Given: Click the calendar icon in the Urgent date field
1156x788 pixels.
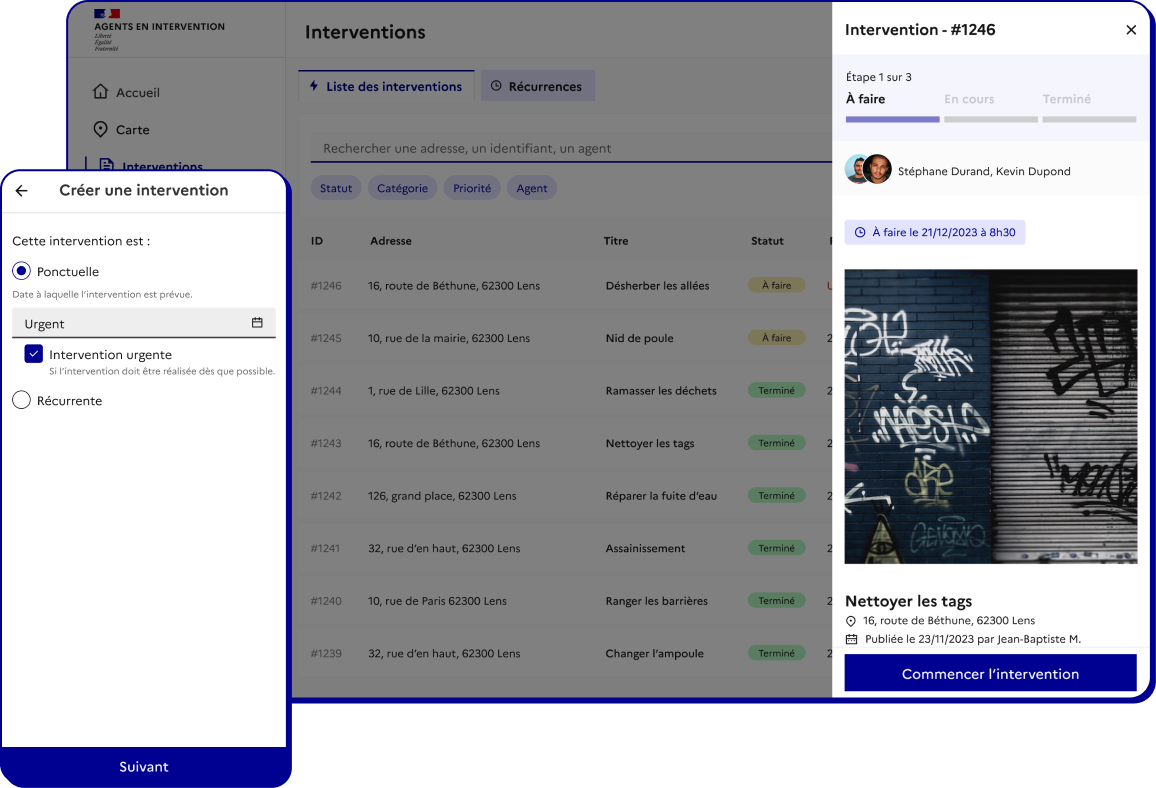Looking at the screenshot, I should click(257, 323).
